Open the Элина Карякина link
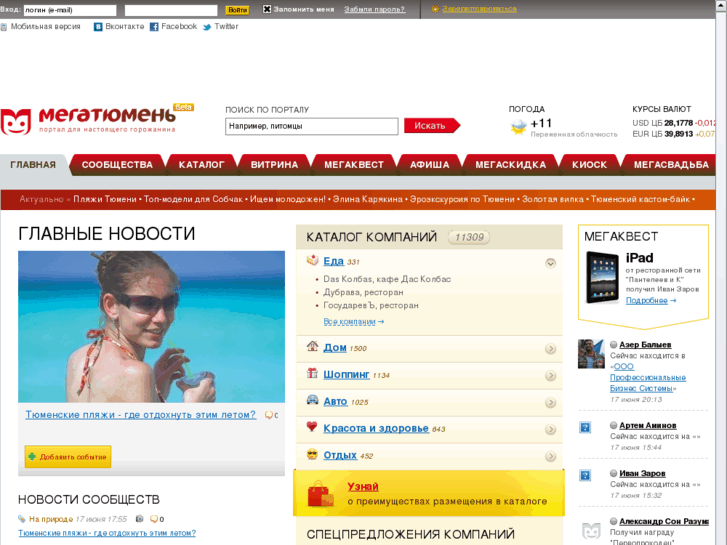This screenshot has height=545, width=727. (368, 199)
